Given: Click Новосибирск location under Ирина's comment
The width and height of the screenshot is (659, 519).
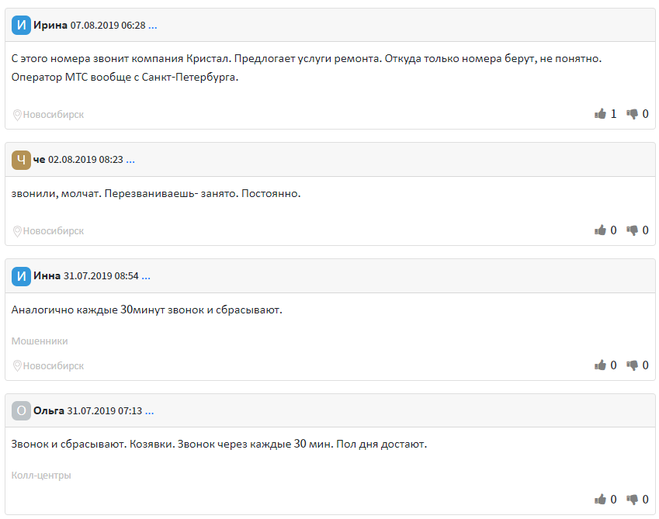Looking at the screenshot, I should pos(48,114).
